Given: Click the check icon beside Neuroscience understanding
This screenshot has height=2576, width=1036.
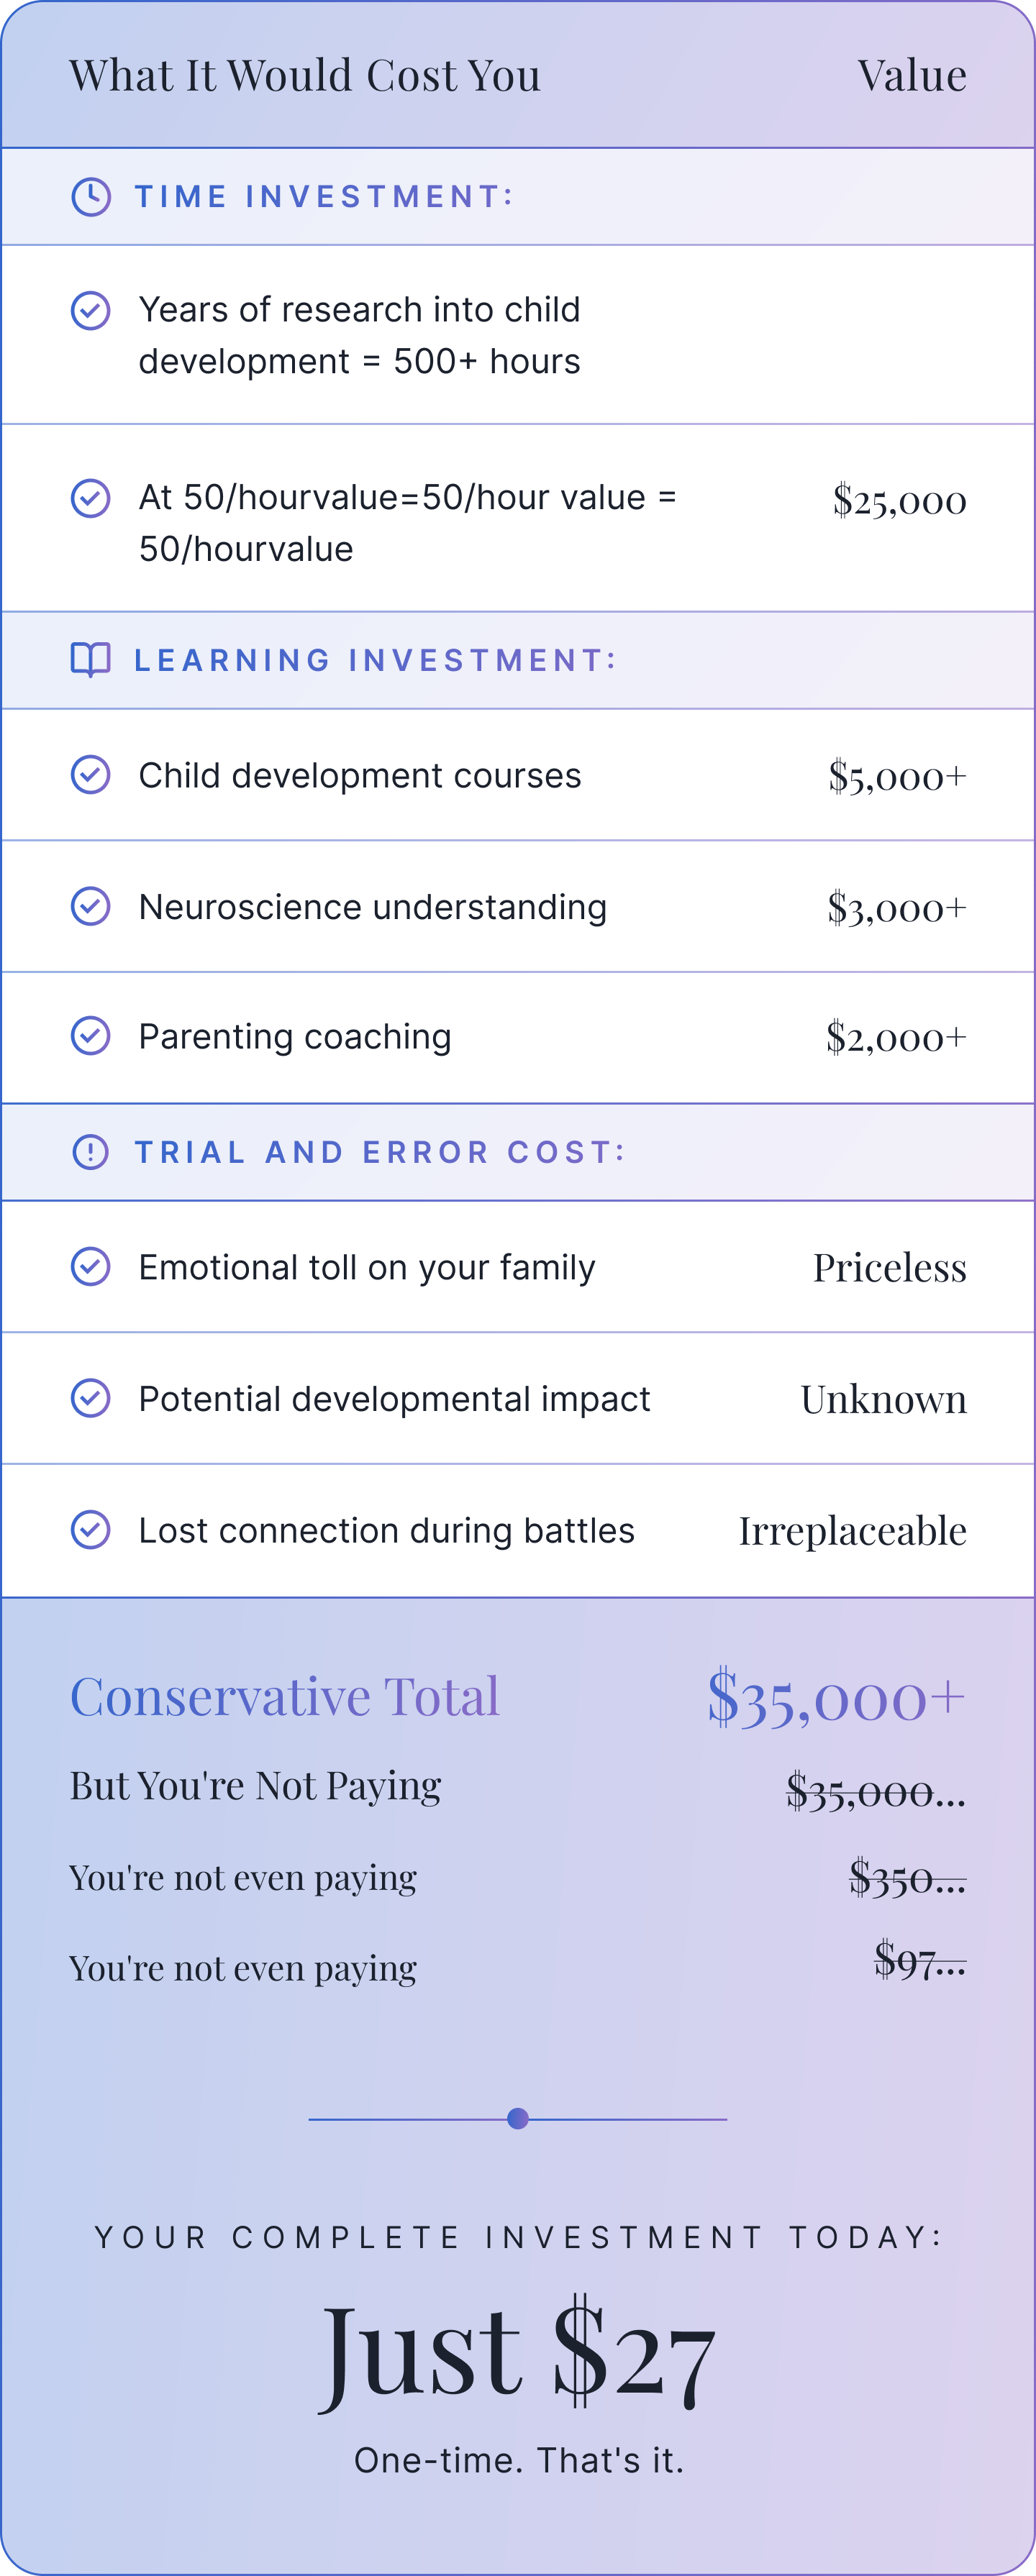Looking at the screenshot, I should point(91,906).
